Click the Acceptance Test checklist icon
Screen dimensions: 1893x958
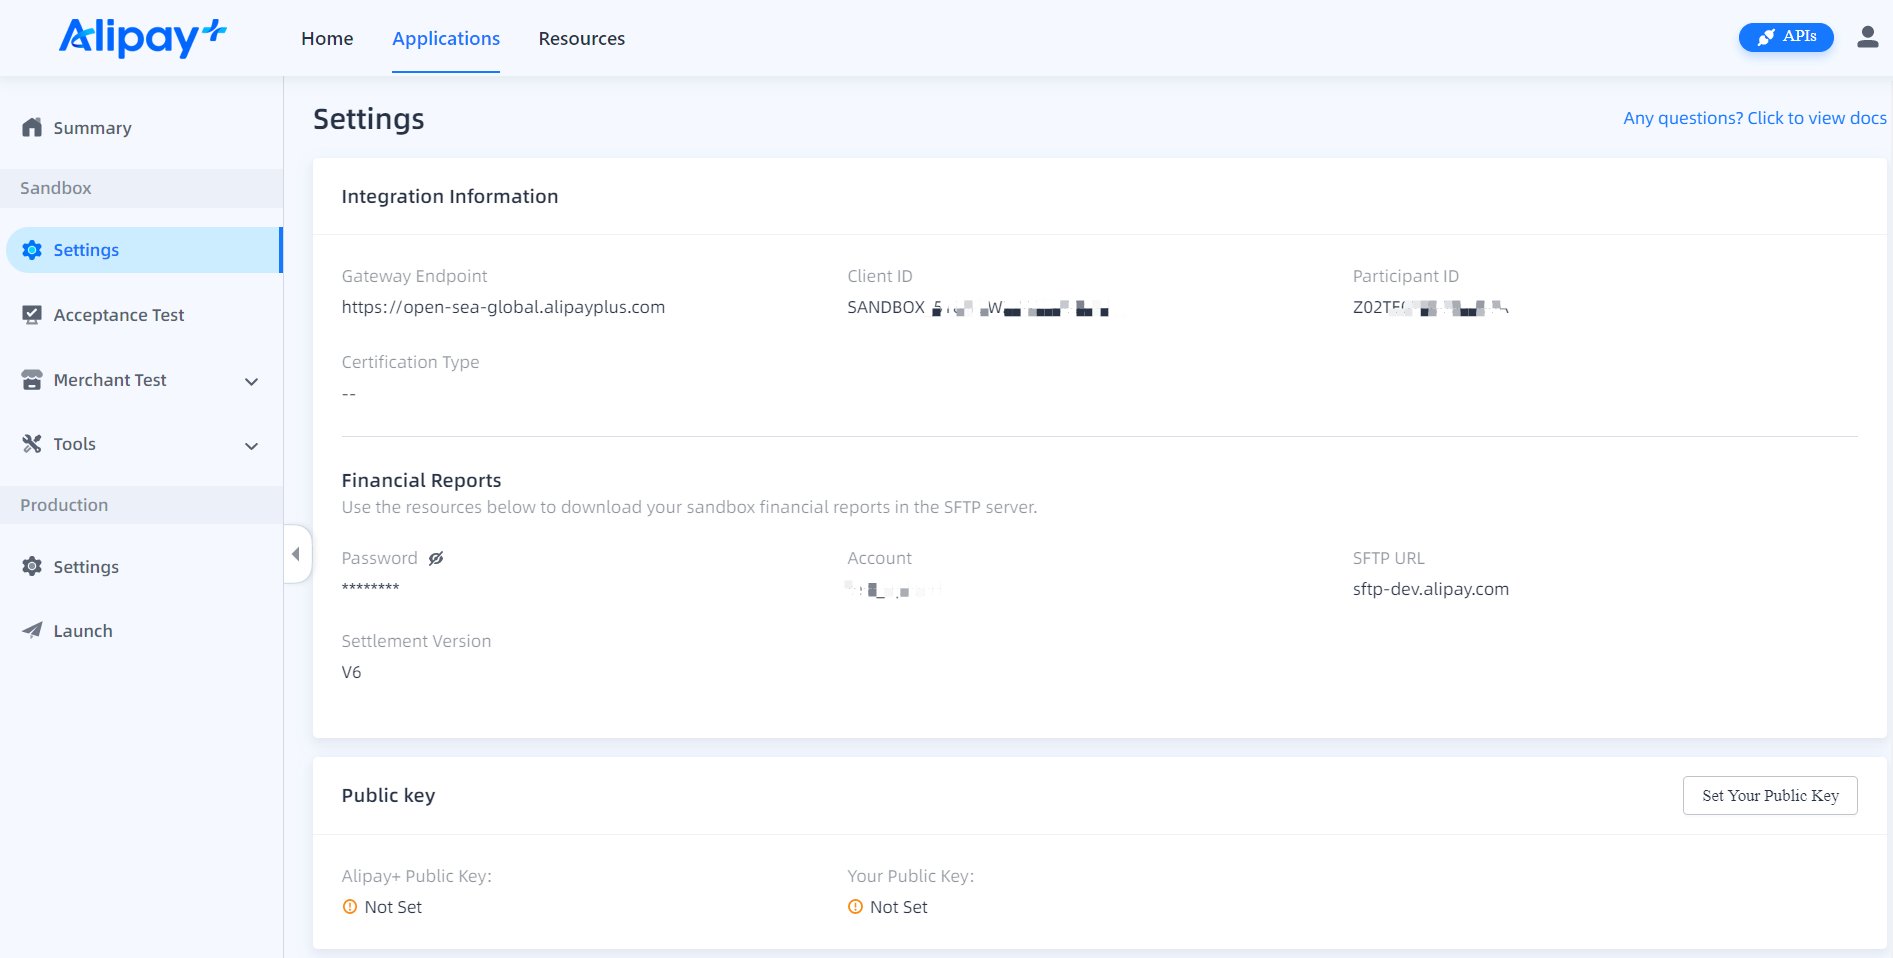point(32,315)
